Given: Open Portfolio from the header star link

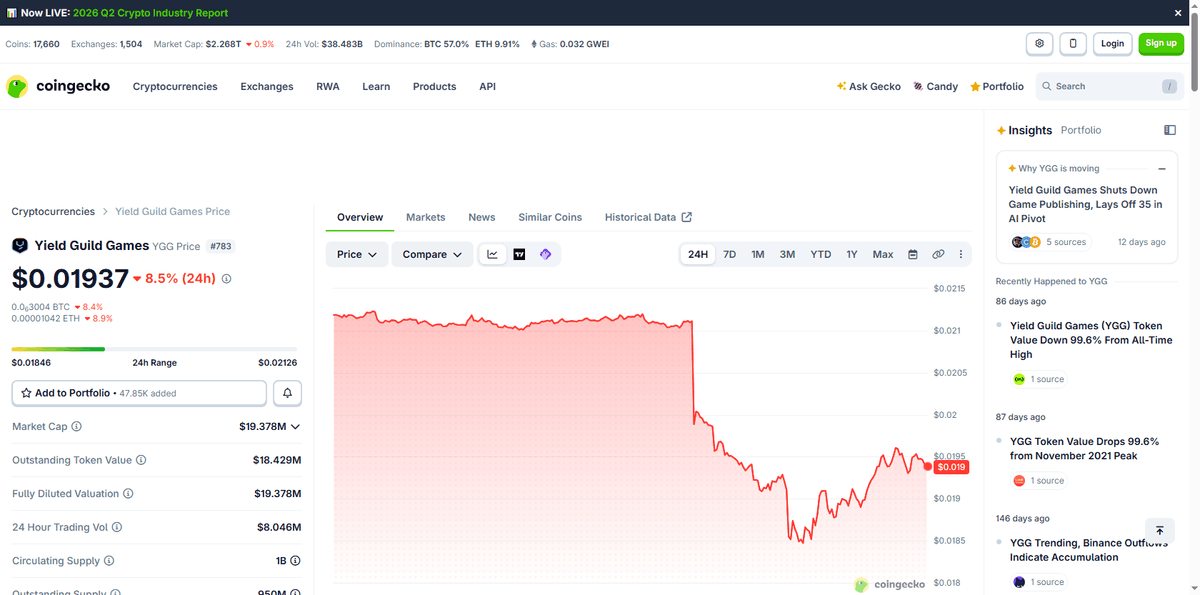Looking at the screenshot, I should coord(997,87).
